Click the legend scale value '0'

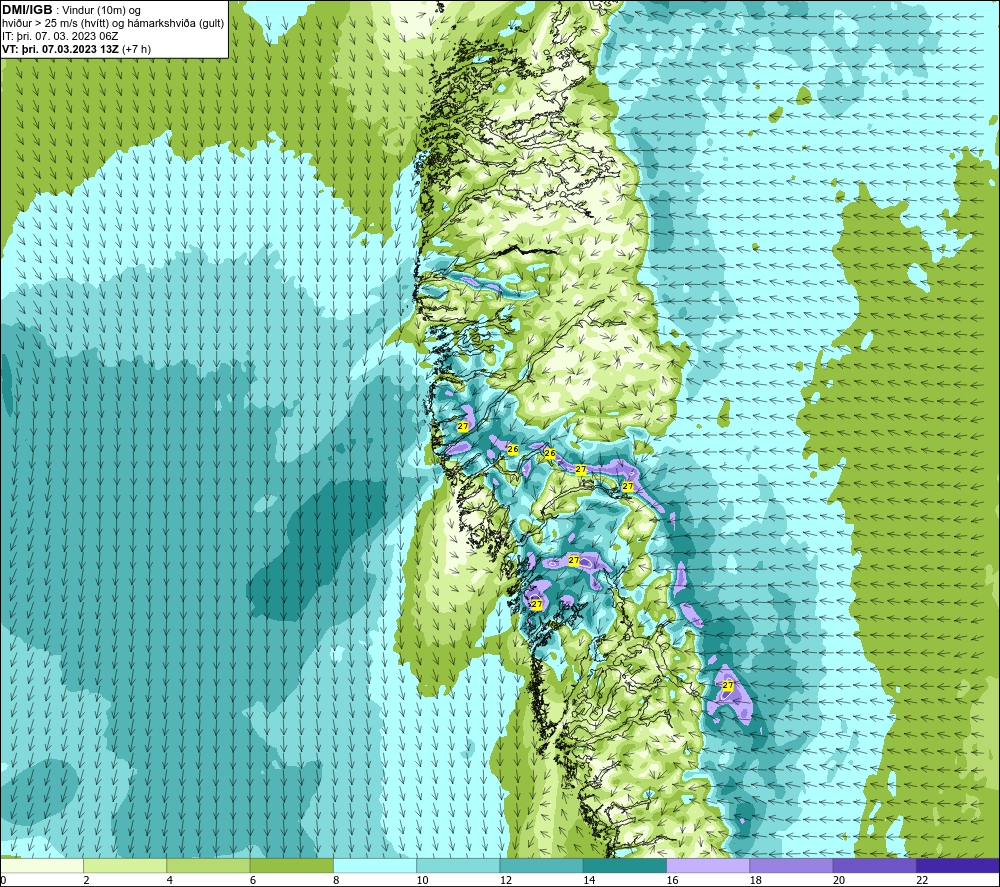[3, 880]
